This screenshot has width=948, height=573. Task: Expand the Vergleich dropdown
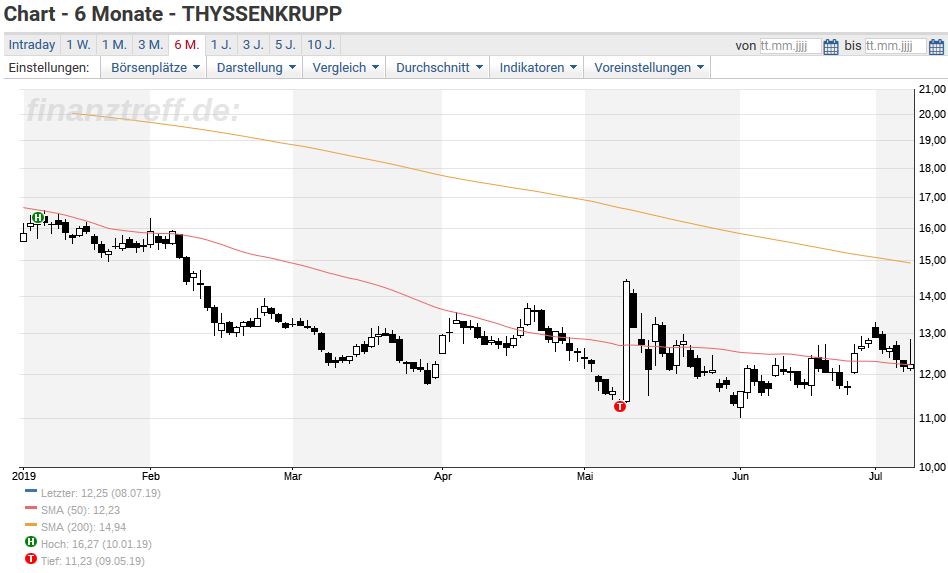tap(345, 68)
